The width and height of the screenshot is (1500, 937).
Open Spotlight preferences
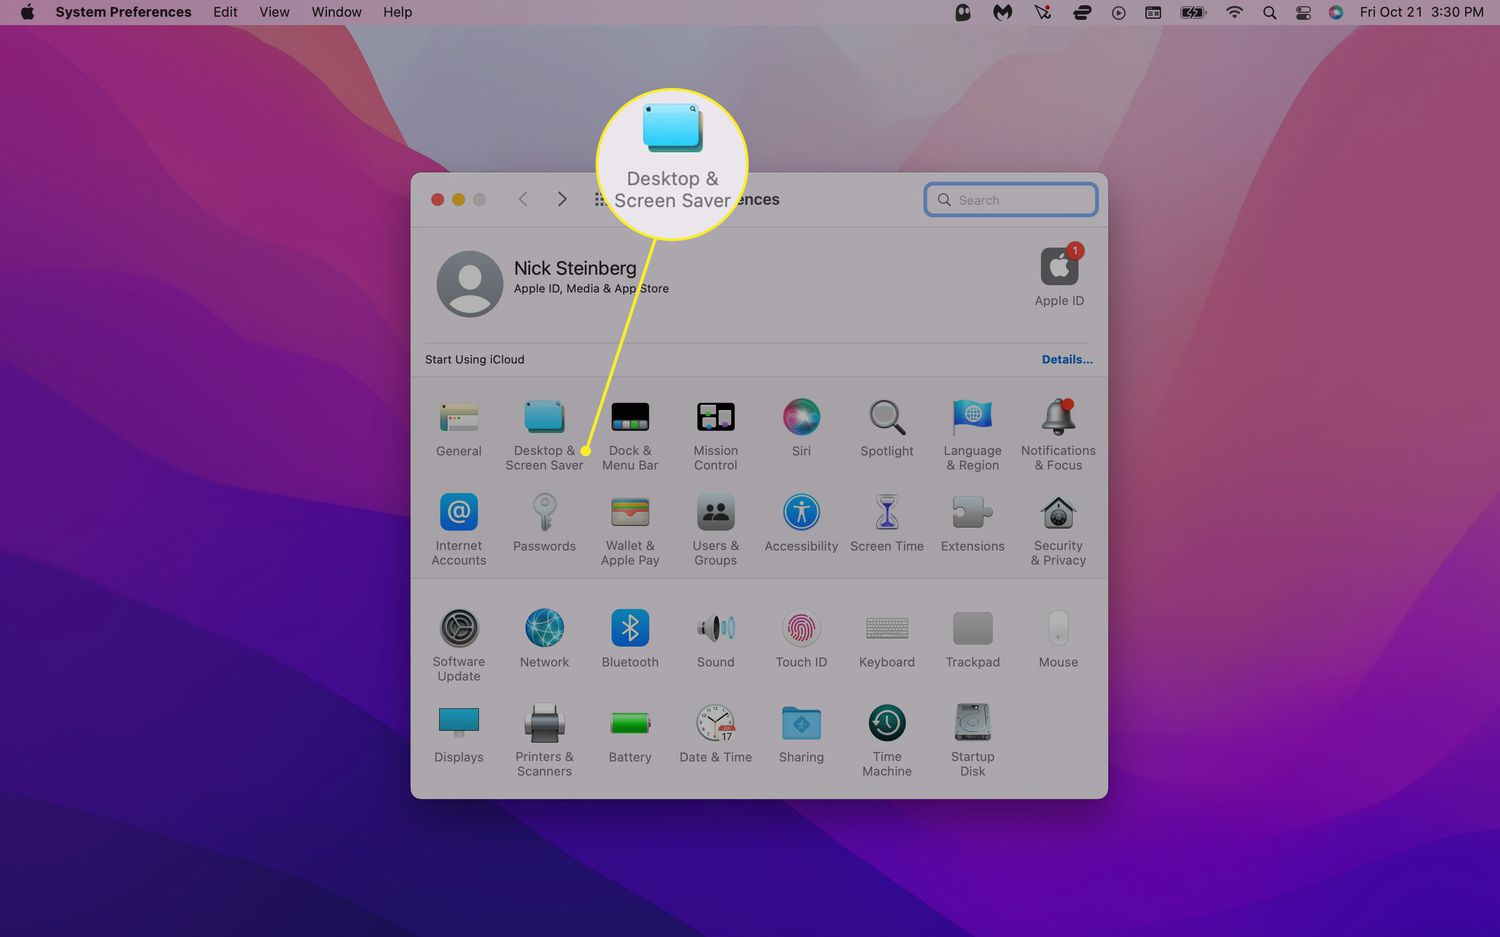887,428
